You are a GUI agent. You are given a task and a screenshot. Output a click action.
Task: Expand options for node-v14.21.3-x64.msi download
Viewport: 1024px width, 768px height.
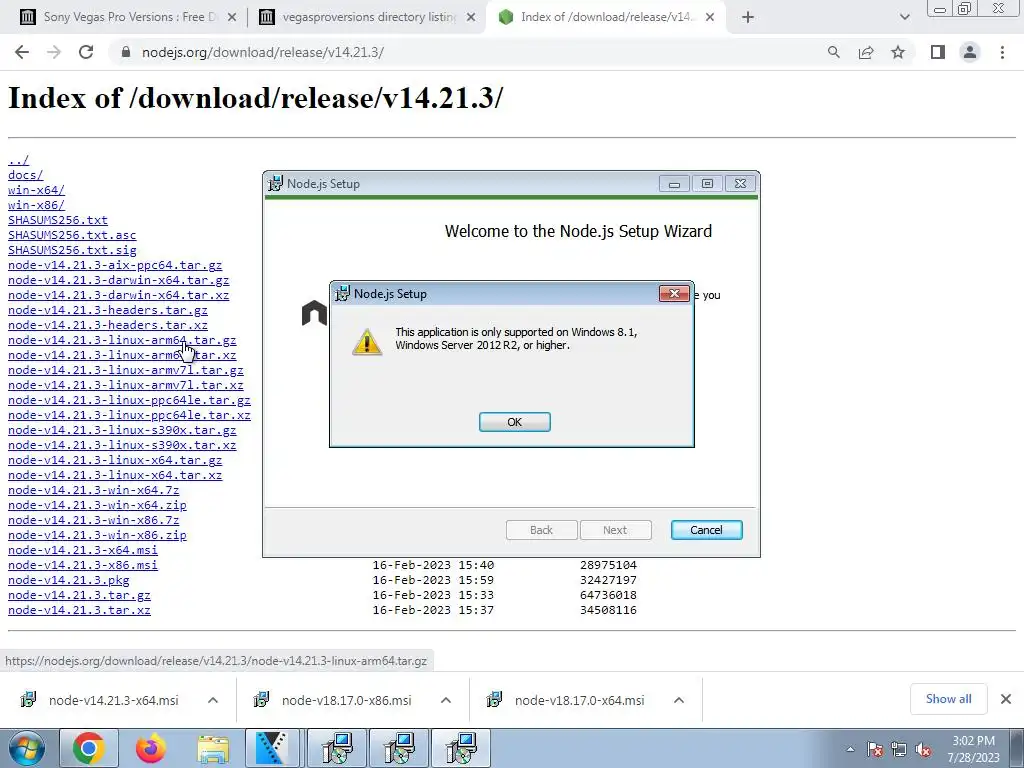click(x=213, y=700)
